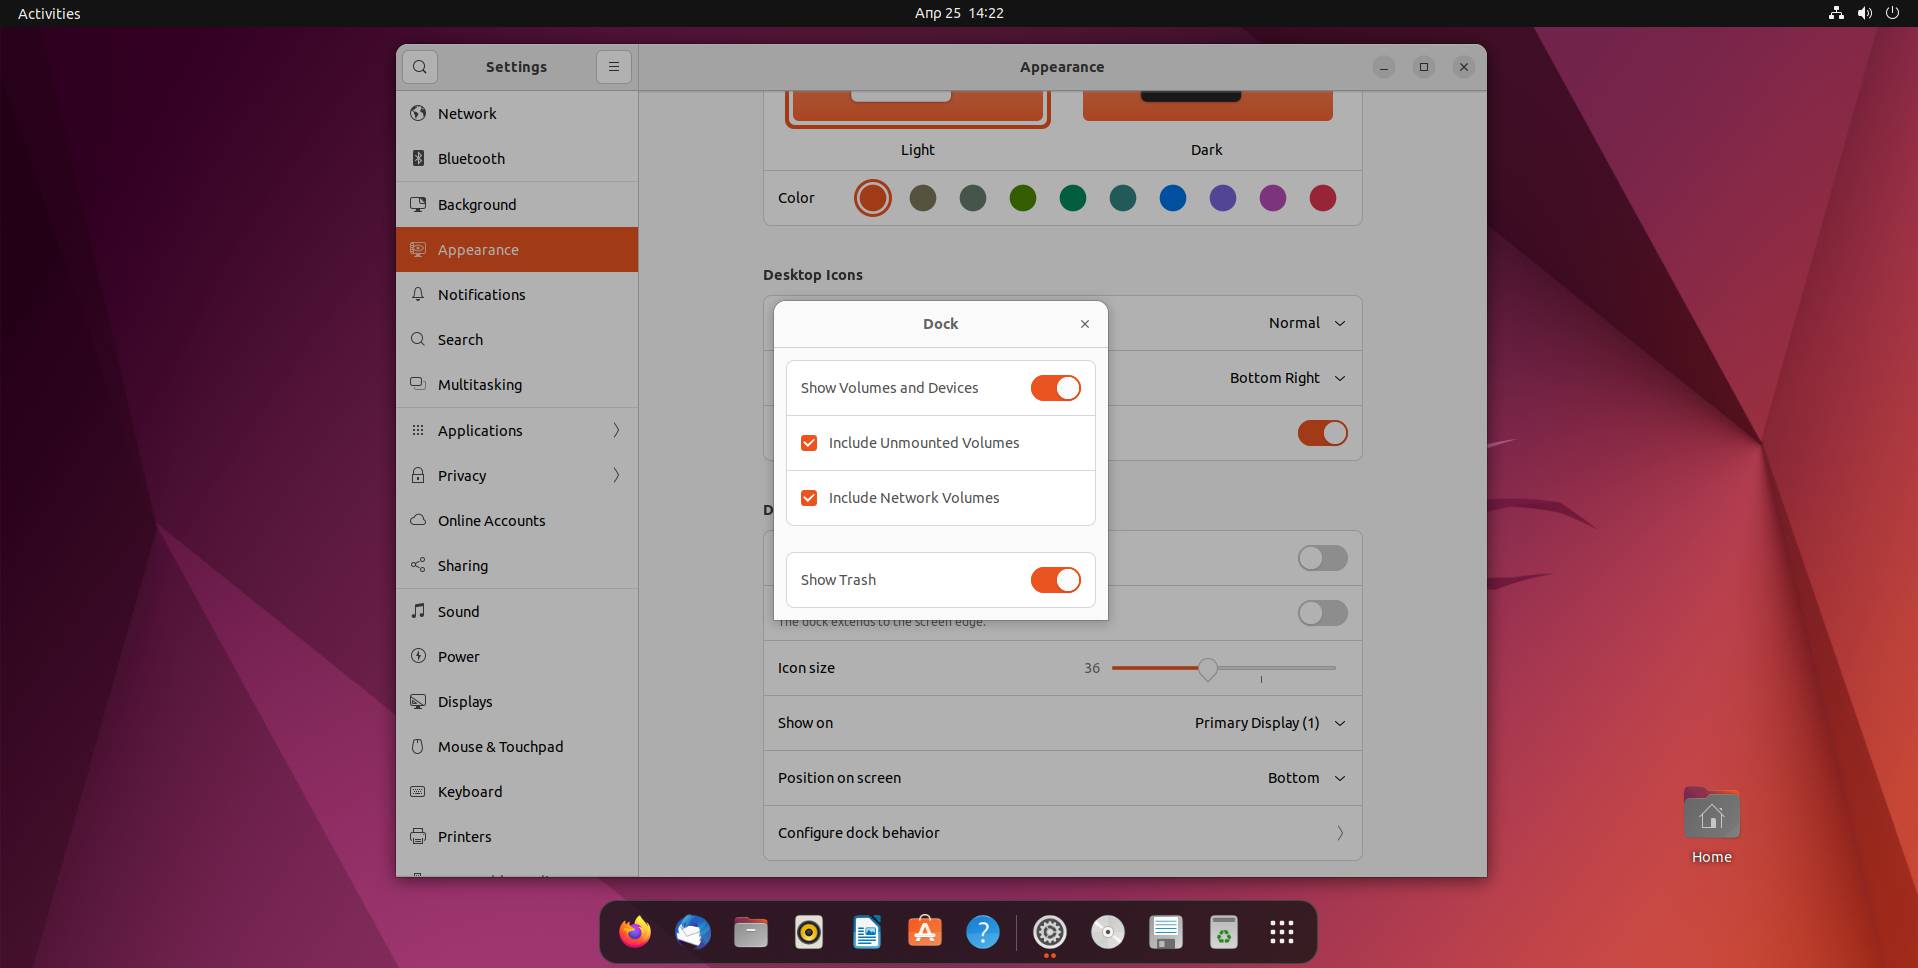Screen dimensions: 1918x968
Task: Uncheck Include Network Volumes
Action: 807,498
